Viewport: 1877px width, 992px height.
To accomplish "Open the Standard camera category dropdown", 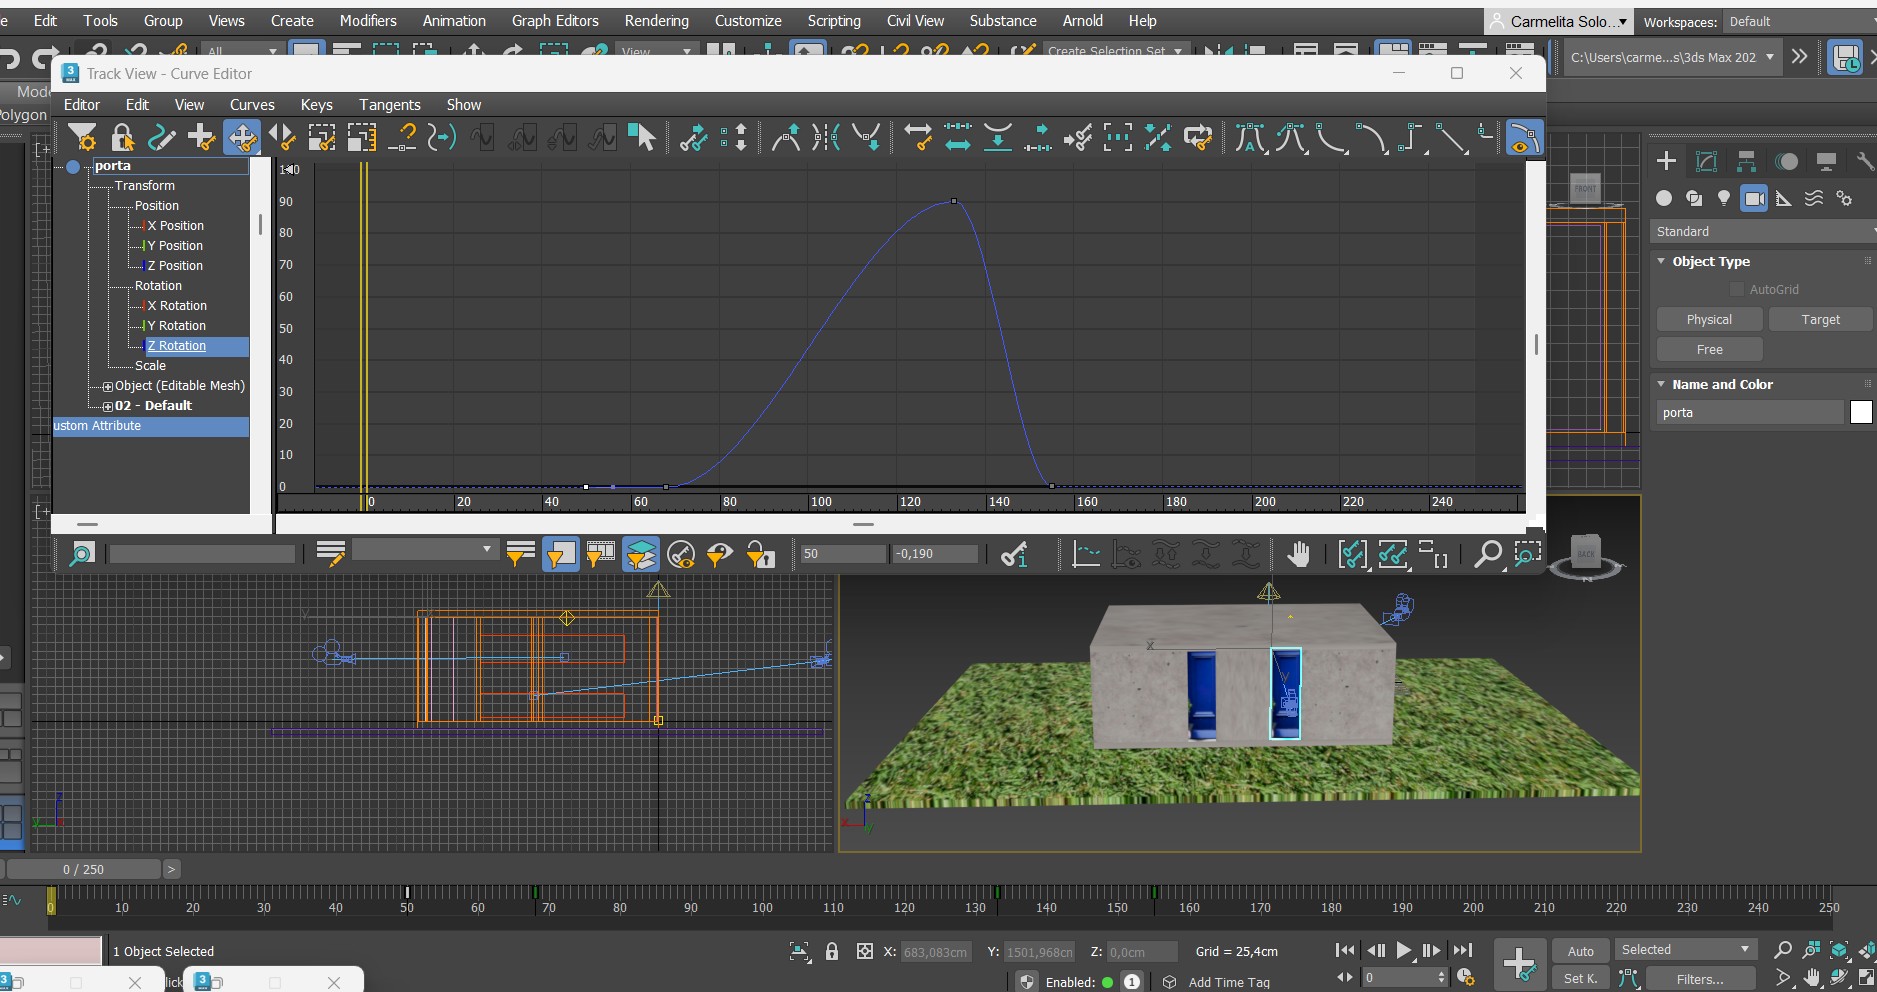I will [x=1762, y=232].
